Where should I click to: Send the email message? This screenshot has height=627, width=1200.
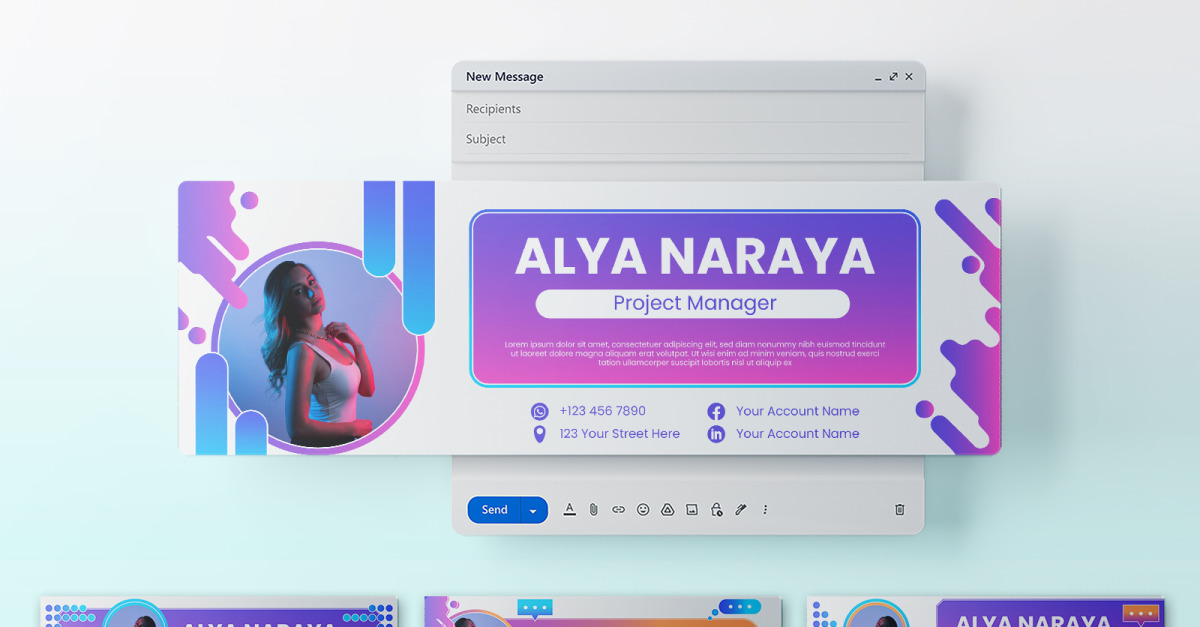coord(492,509)
